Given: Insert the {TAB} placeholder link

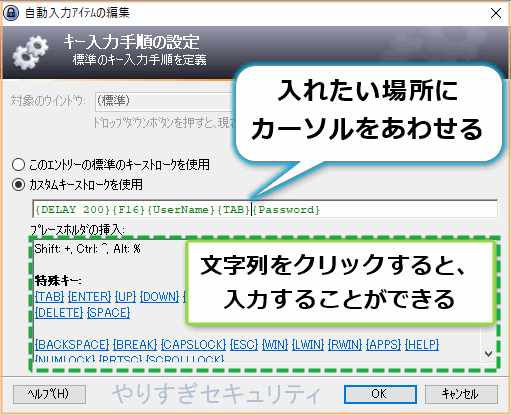Looking at the screenshot, I should pos(49,296).
